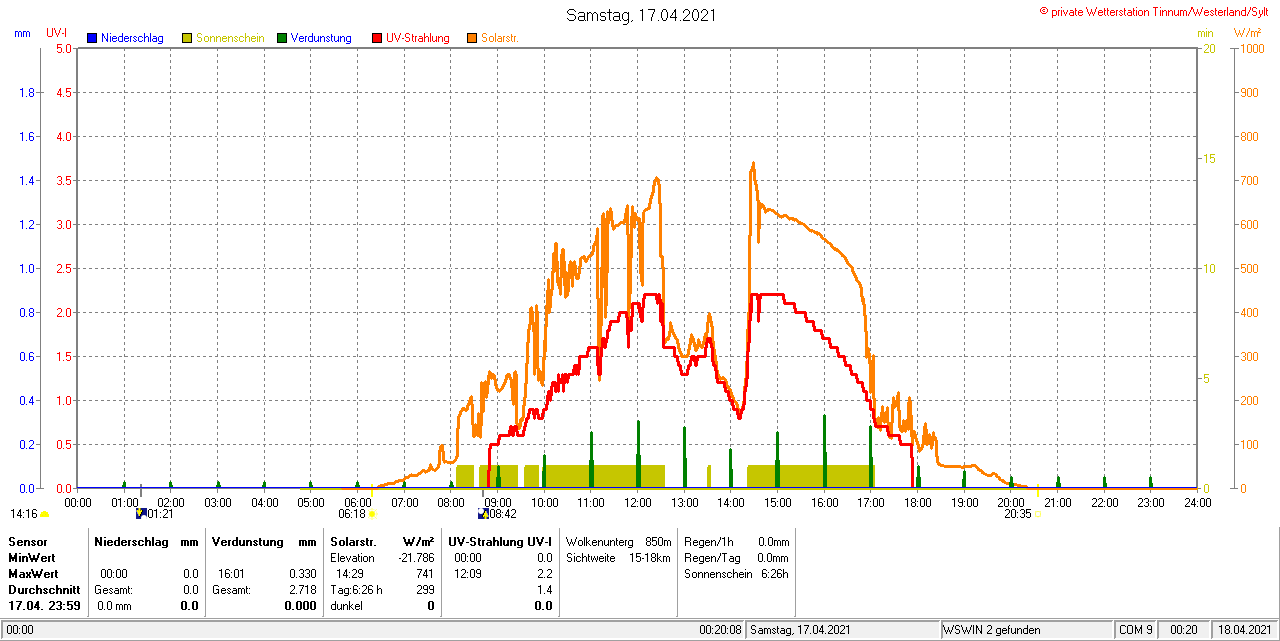Select the Niederschlag legend label

pos(132,38)
